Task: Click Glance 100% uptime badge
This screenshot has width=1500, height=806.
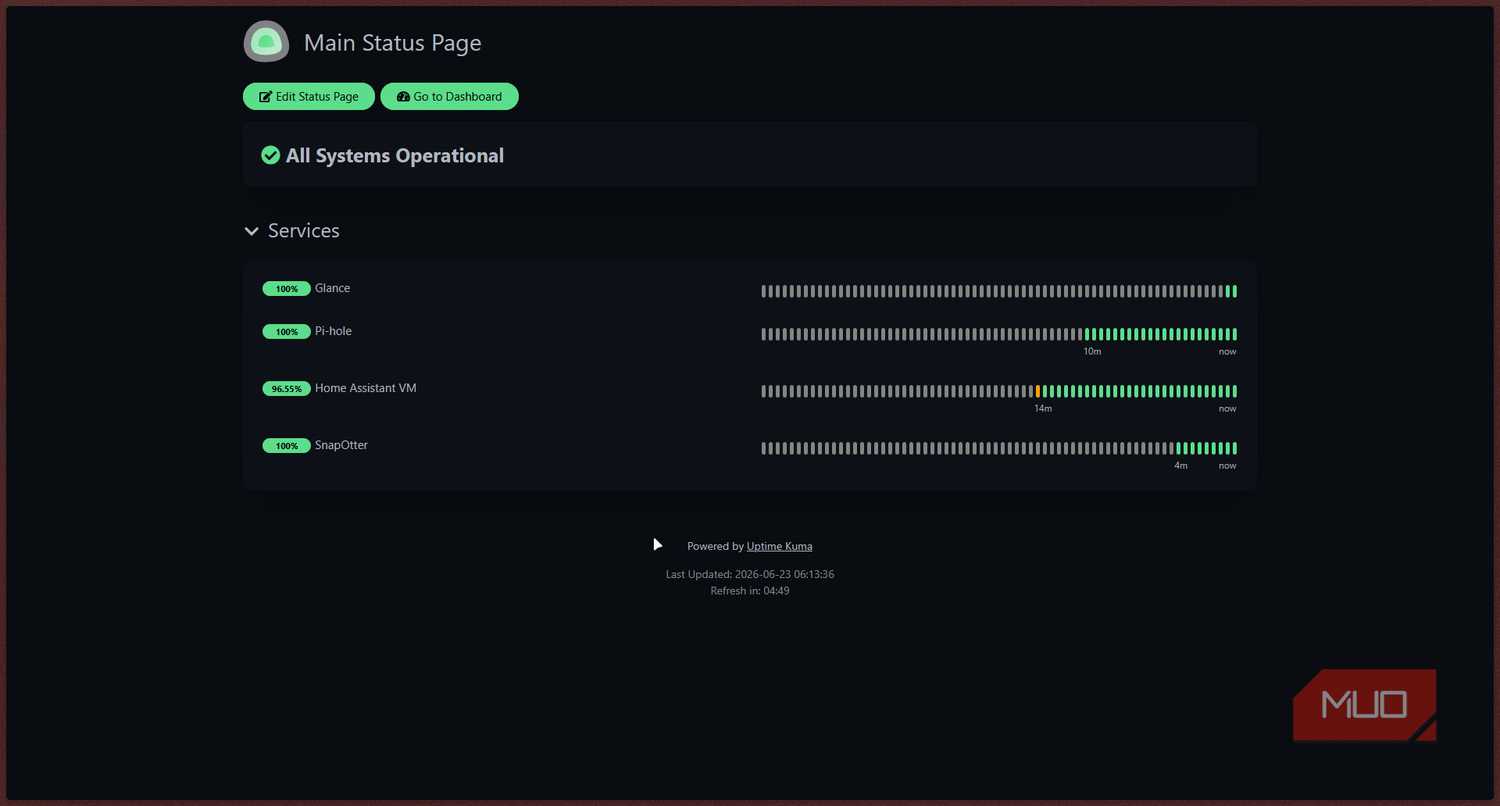Action: 287,289
